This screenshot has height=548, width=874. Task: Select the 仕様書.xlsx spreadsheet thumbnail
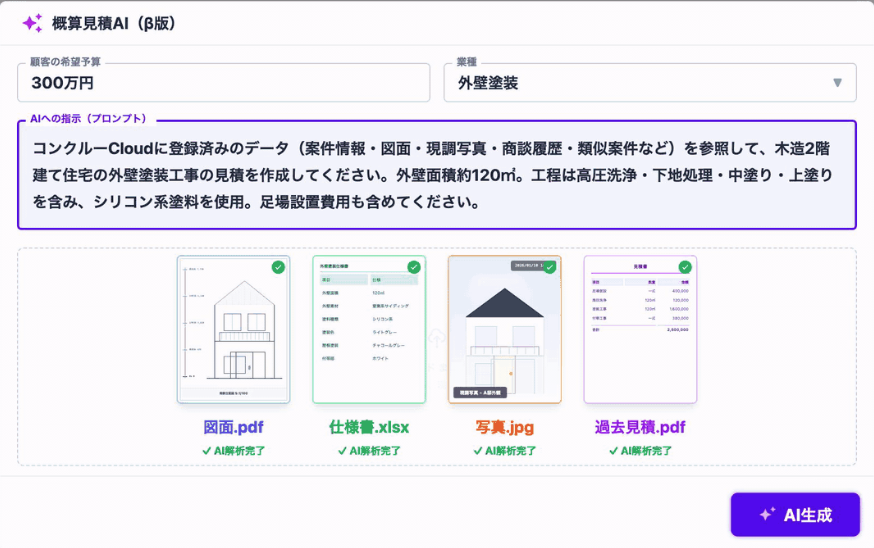click(x=369, y=330)
